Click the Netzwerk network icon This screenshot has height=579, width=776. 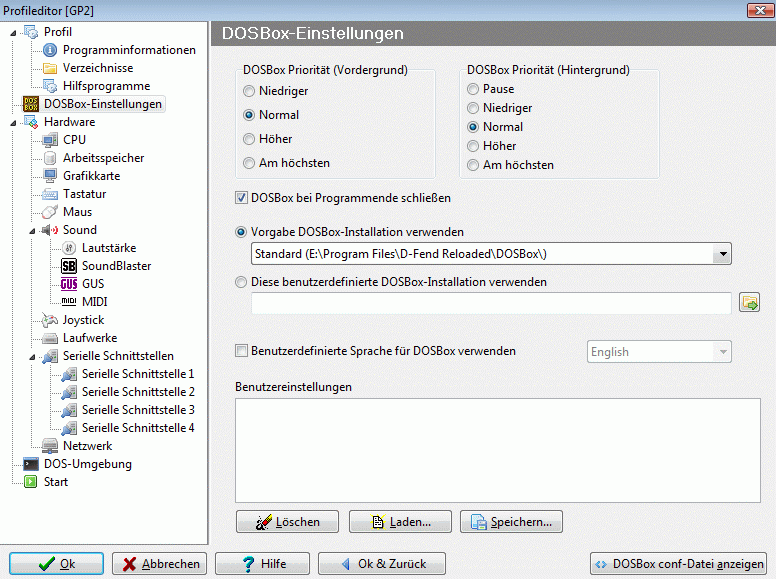[50, 446]
